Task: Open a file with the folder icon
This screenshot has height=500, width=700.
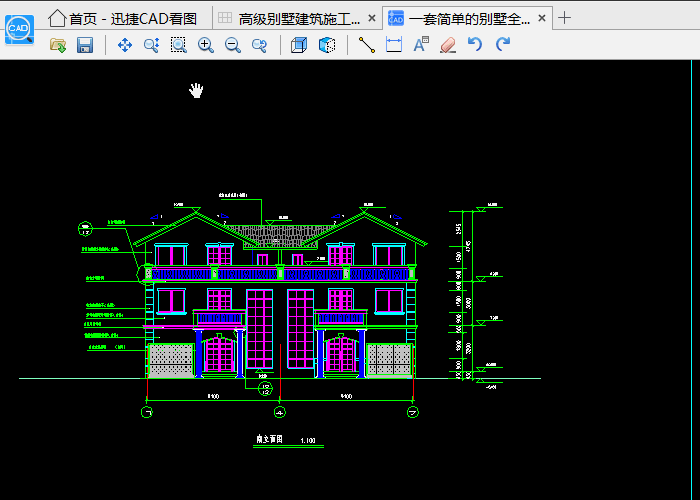Action: (58, 45)
